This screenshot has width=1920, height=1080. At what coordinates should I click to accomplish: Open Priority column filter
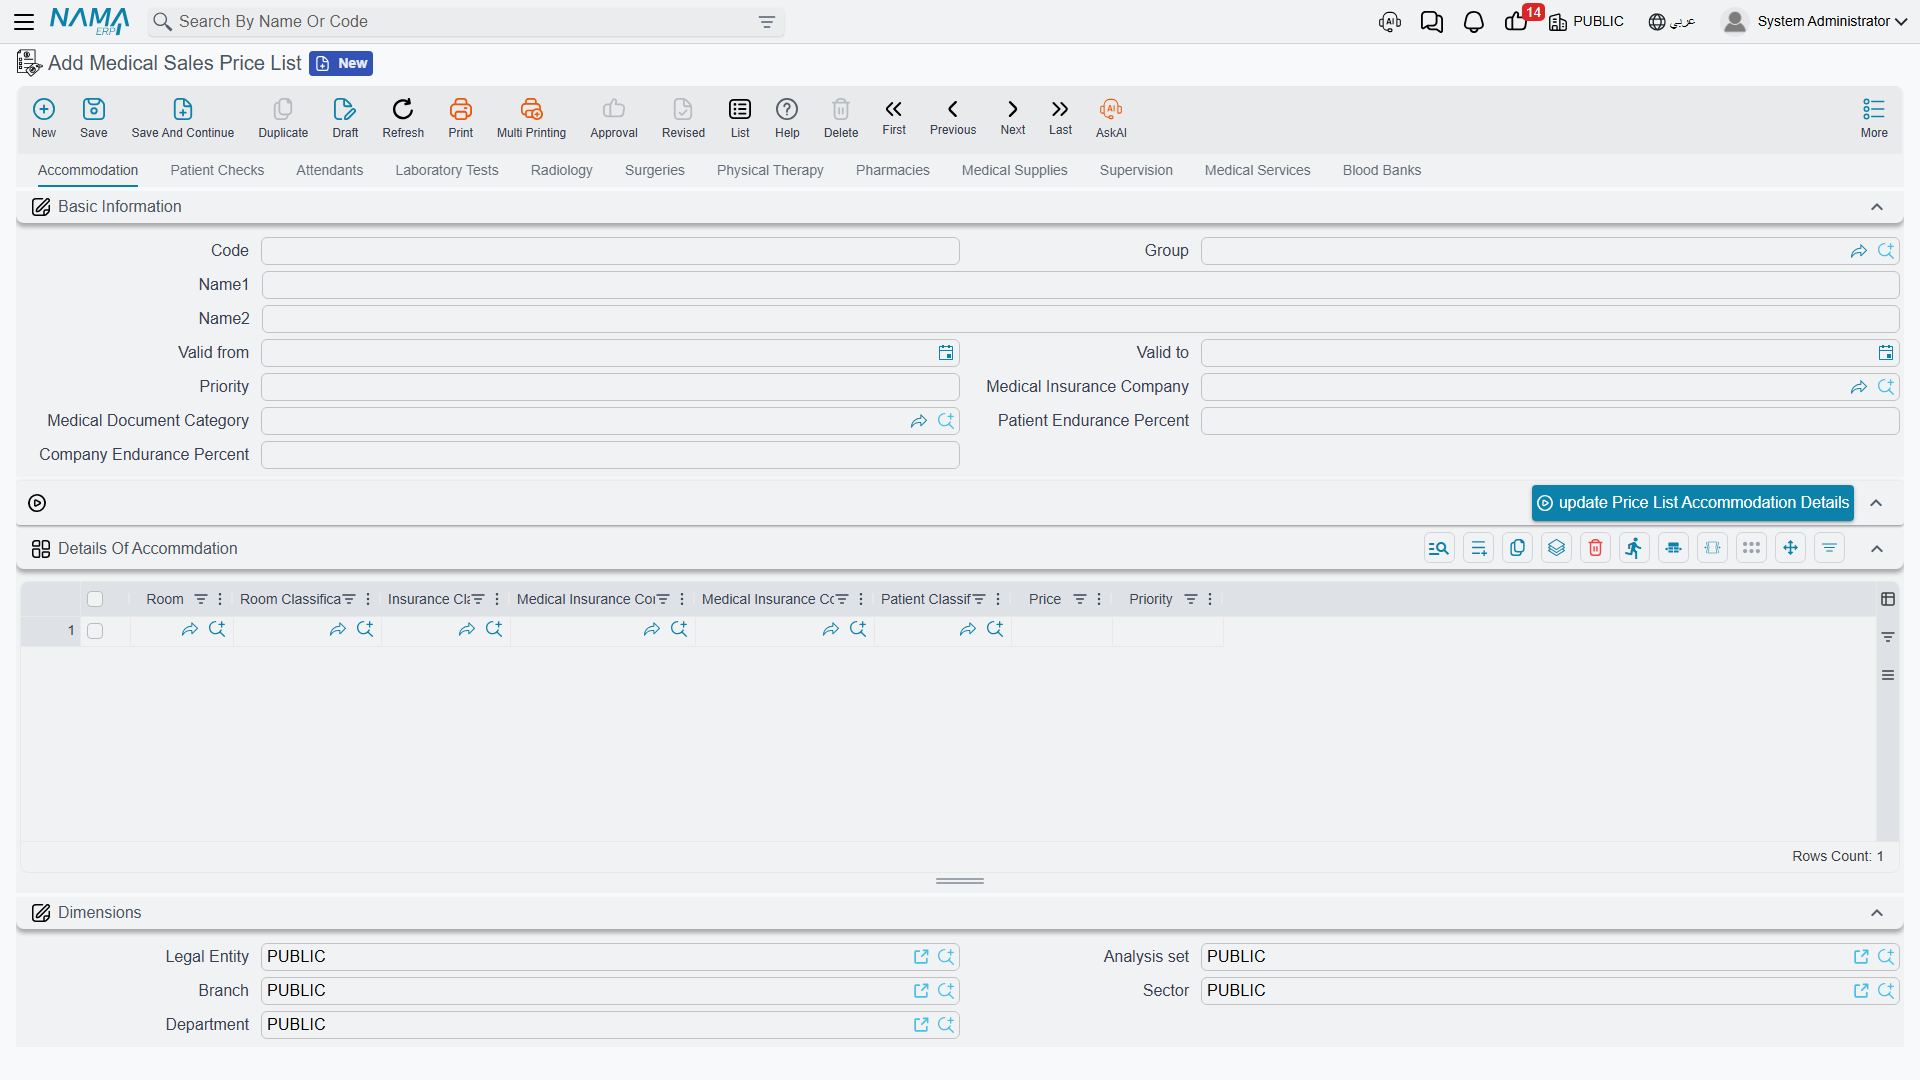point(1191,599)
